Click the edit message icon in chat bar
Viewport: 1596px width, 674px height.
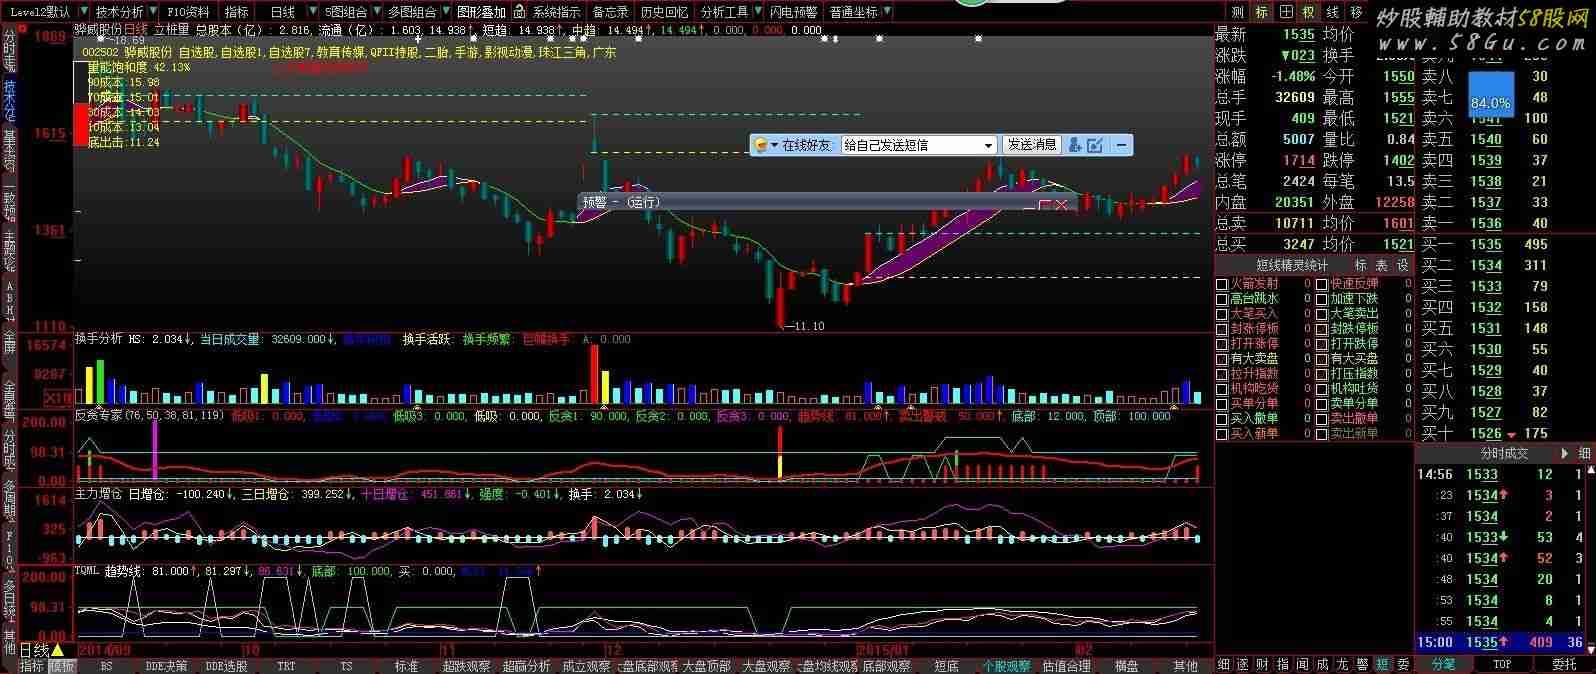point(1095,145)
